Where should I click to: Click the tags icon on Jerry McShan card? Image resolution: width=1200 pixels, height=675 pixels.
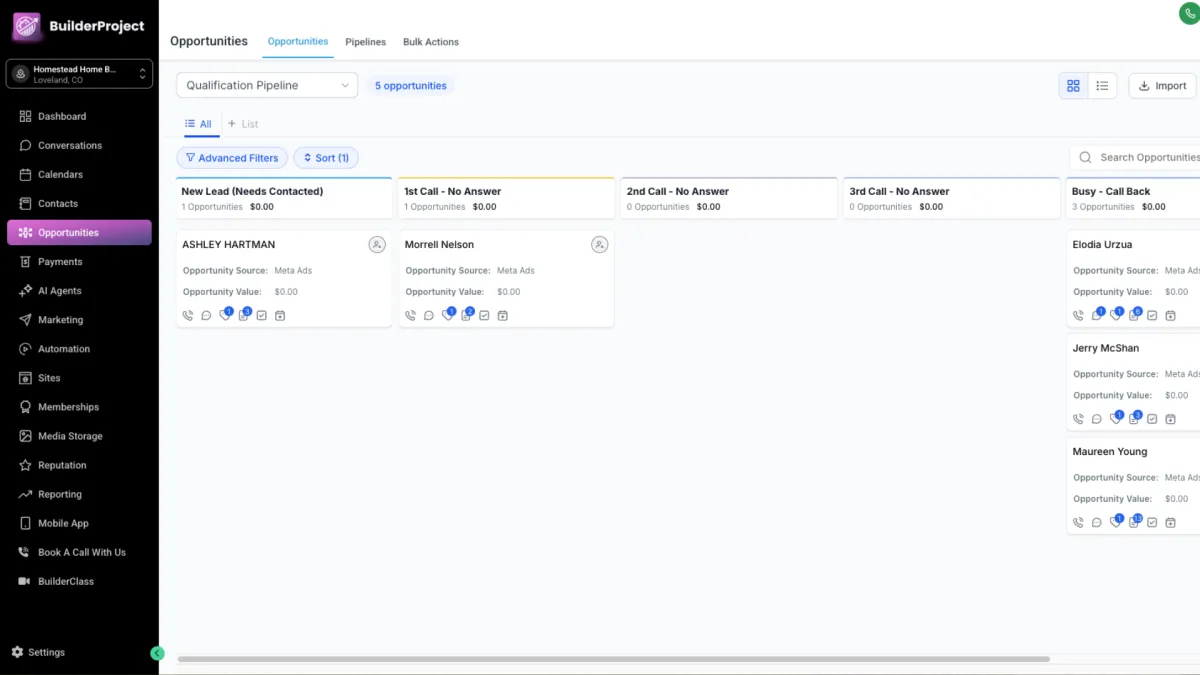1115,419
